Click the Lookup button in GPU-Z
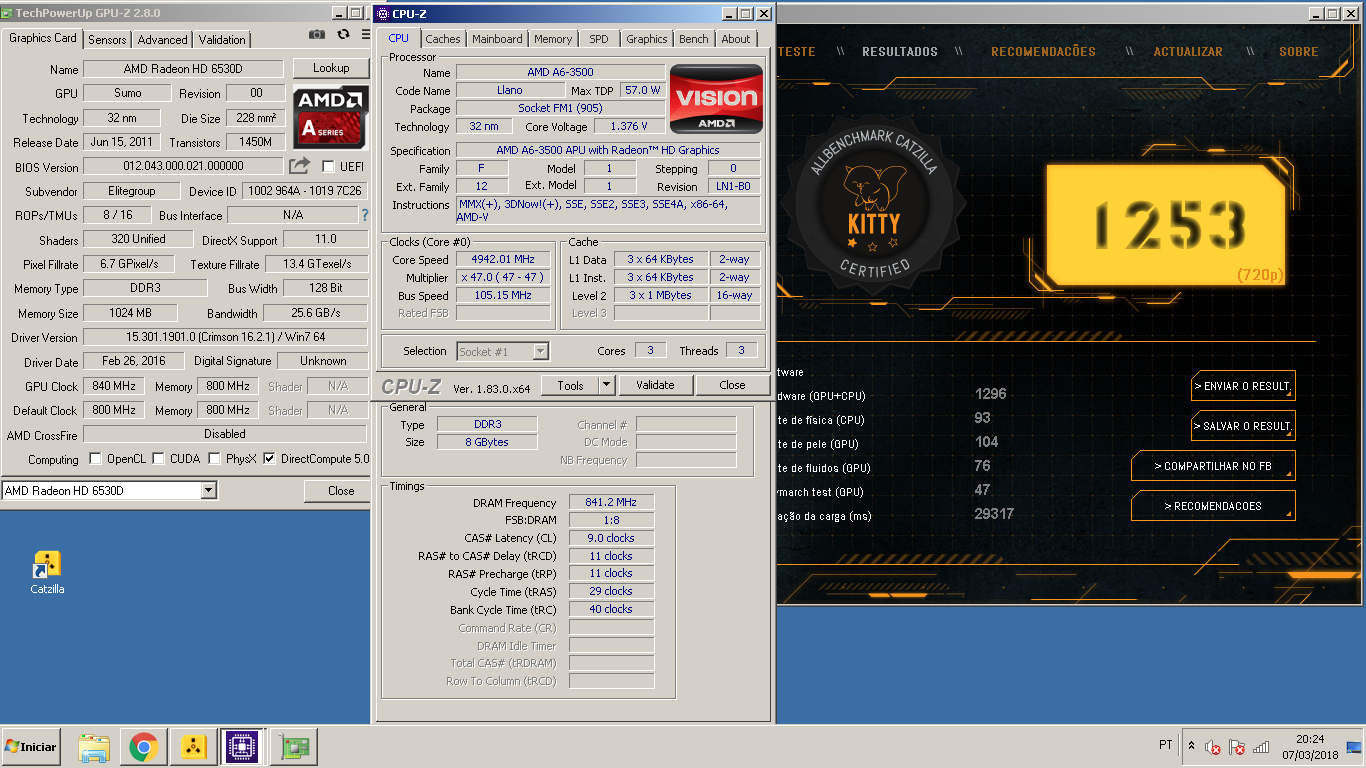1366x768 pixels. pyautogui.click(x=331, y=68)
